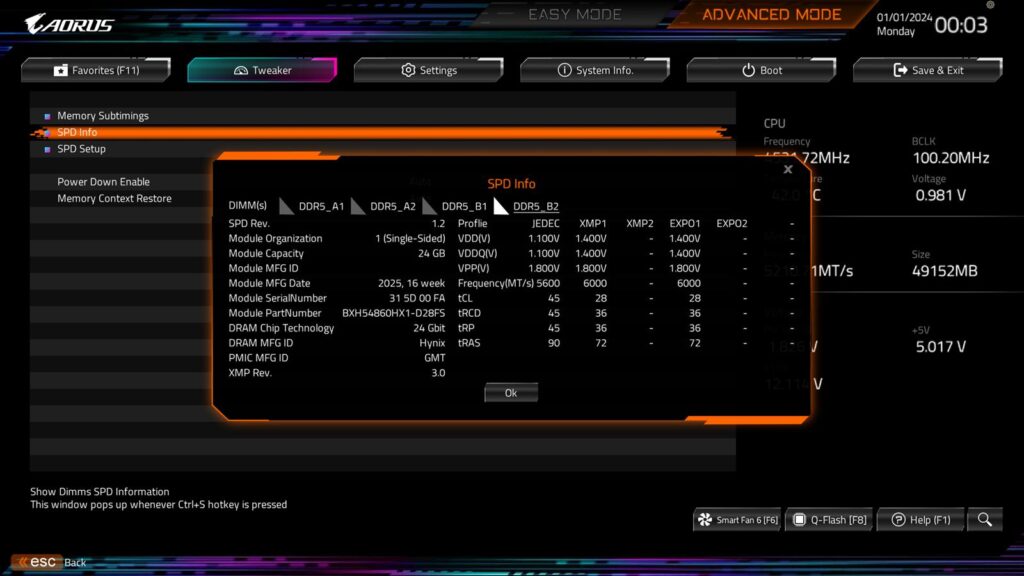This screenshot has width=1024, height=576.
Task: Open the Settings tab
Action: (x=429, y=70)
